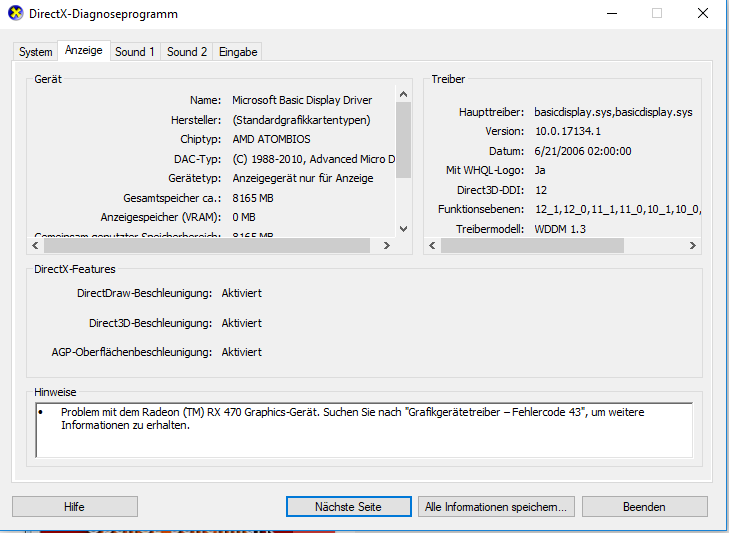Image resolution: width=729 pixels, height=533 pixels.
Task: Click 'AMD ATOMBIOS' chip type value
Action: click(272, 139)
